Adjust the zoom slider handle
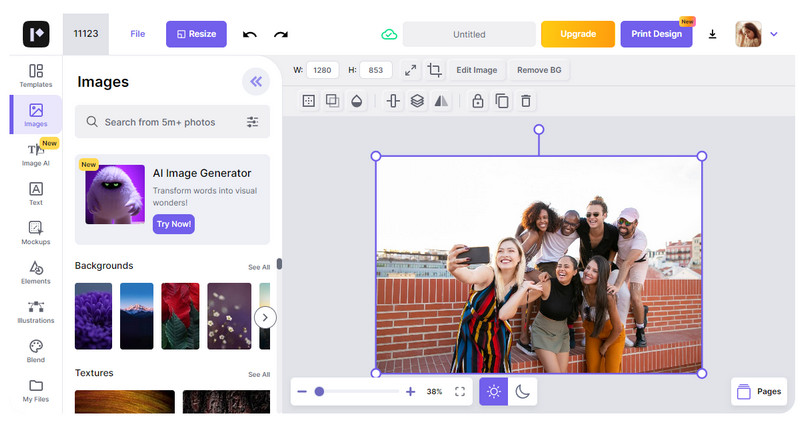Screen dimensions: 800x423 coord(319,392)
